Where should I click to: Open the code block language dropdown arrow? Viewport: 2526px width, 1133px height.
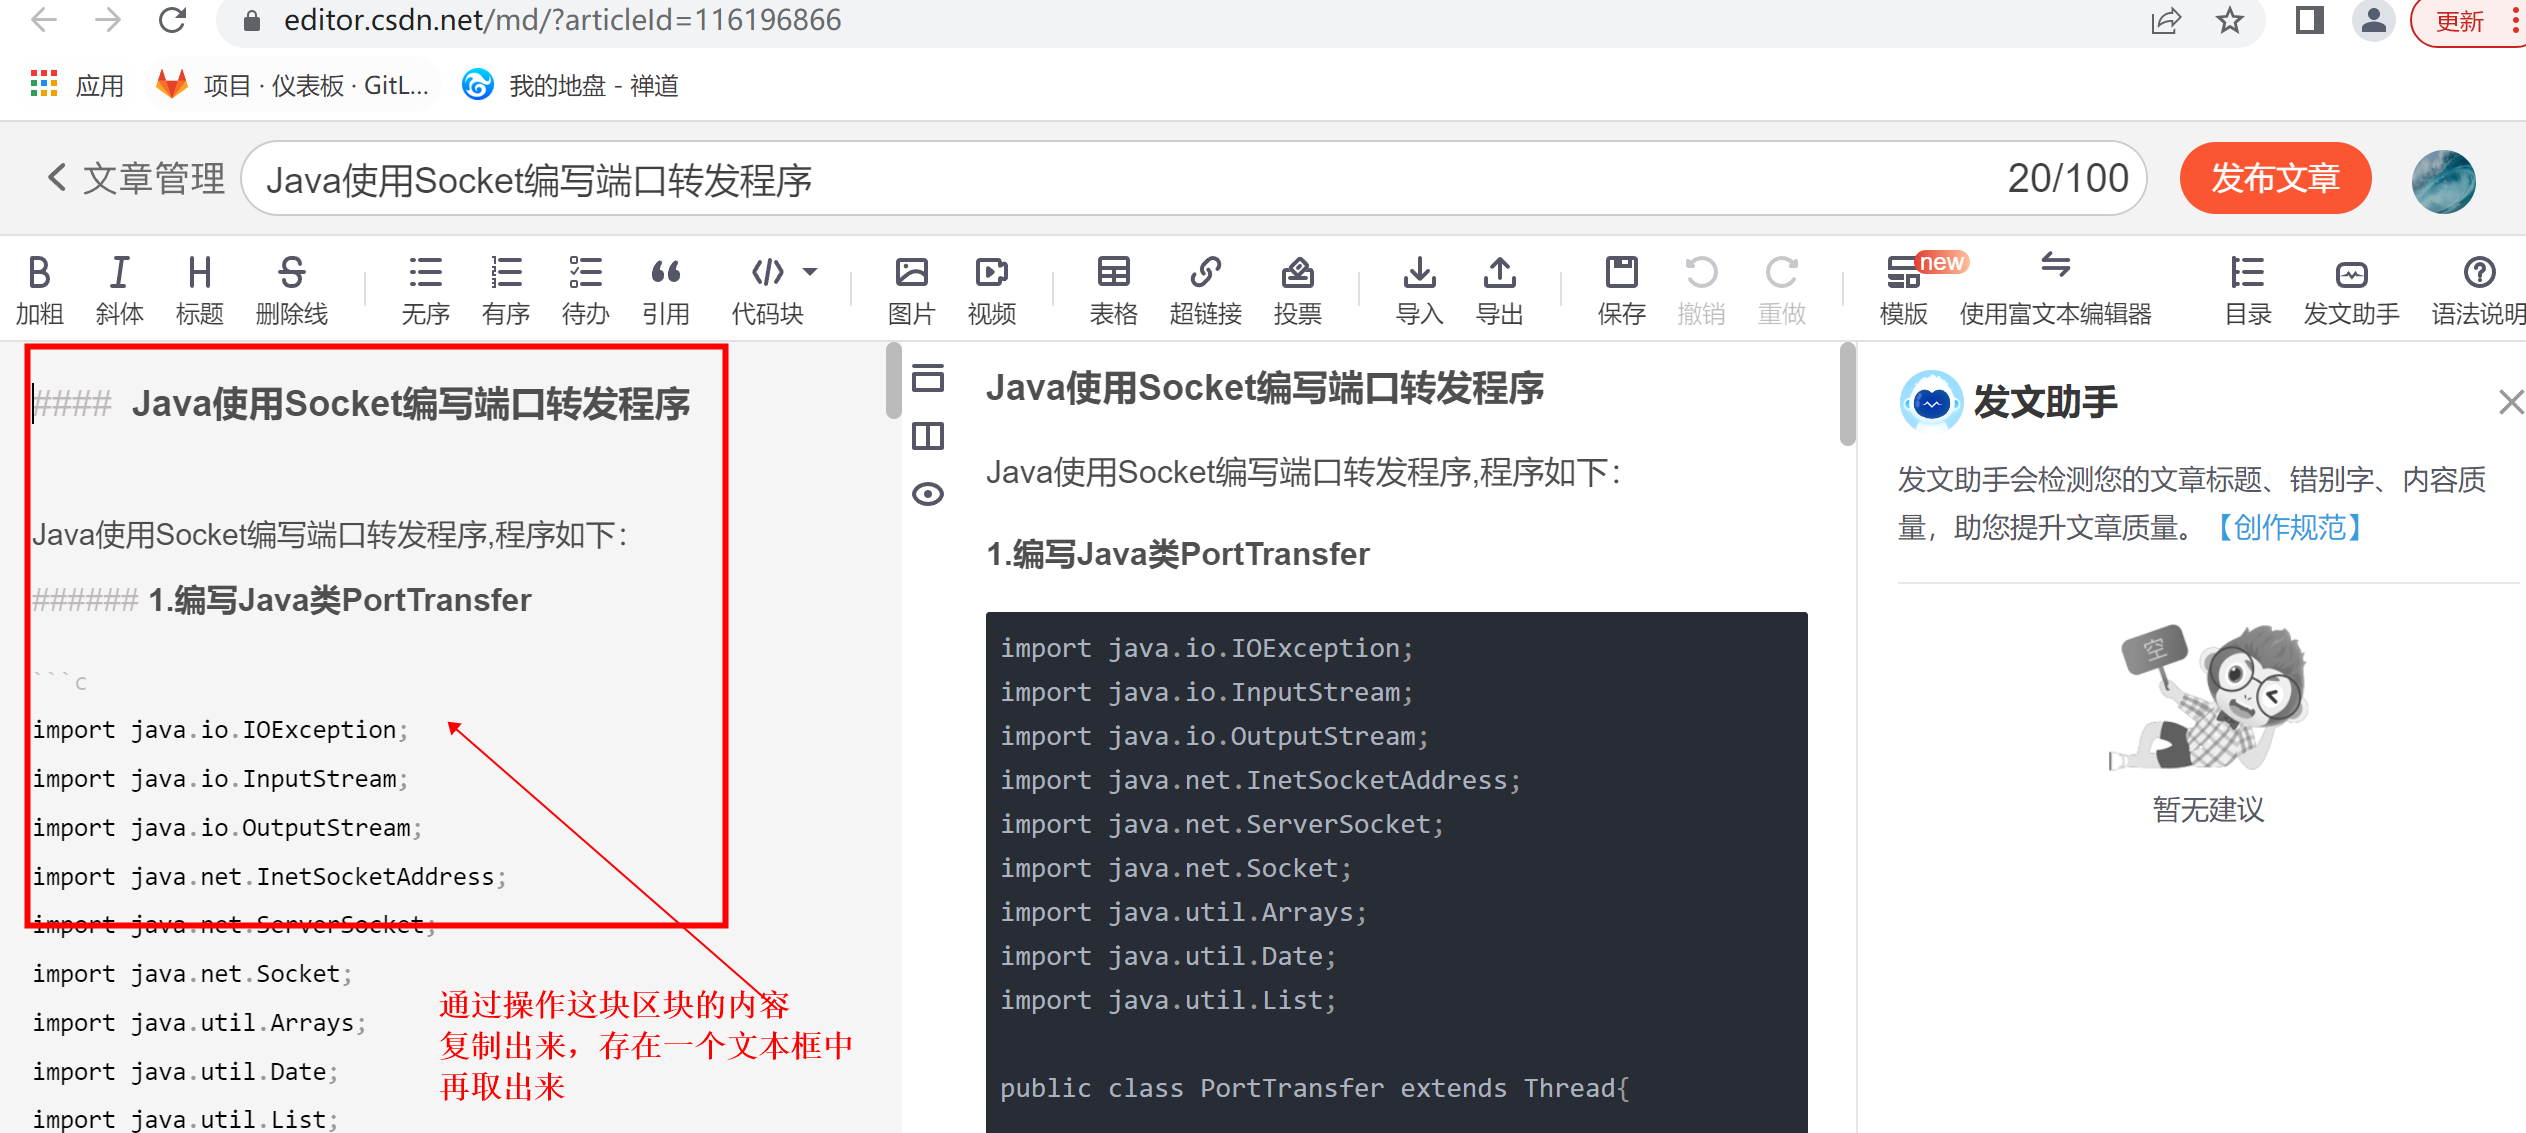(x=810, y=271)
